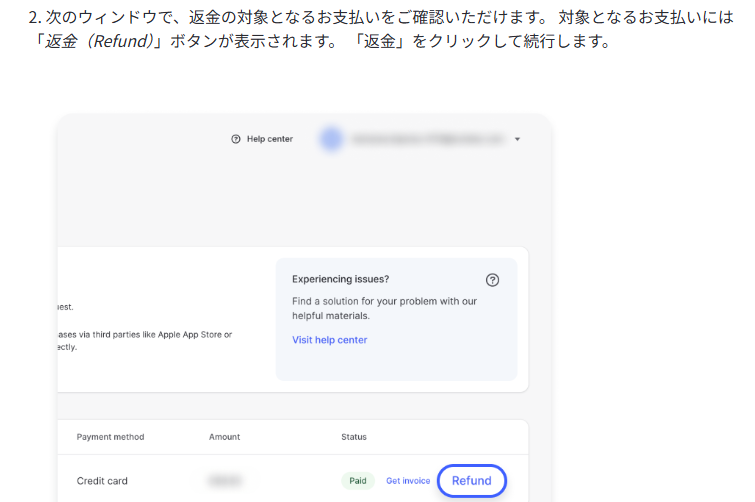
Task: Click the Help center question mark icon
Action: tap(235, 139)
